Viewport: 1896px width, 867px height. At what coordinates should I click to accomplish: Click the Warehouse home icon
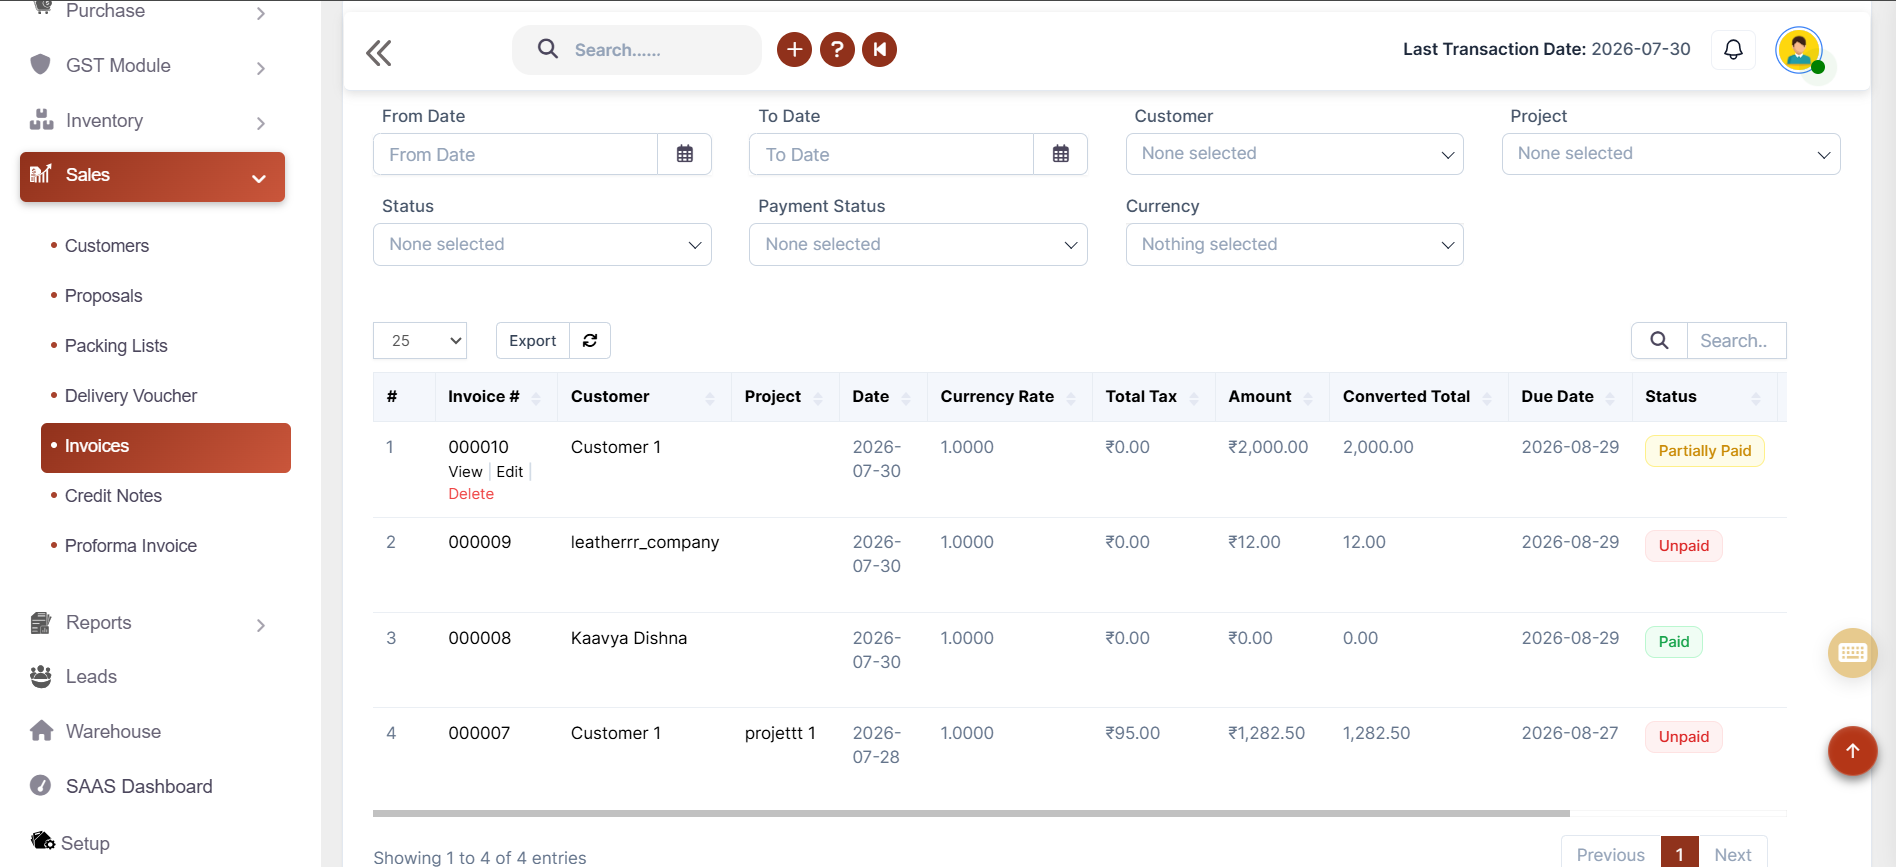click(41, 731)
